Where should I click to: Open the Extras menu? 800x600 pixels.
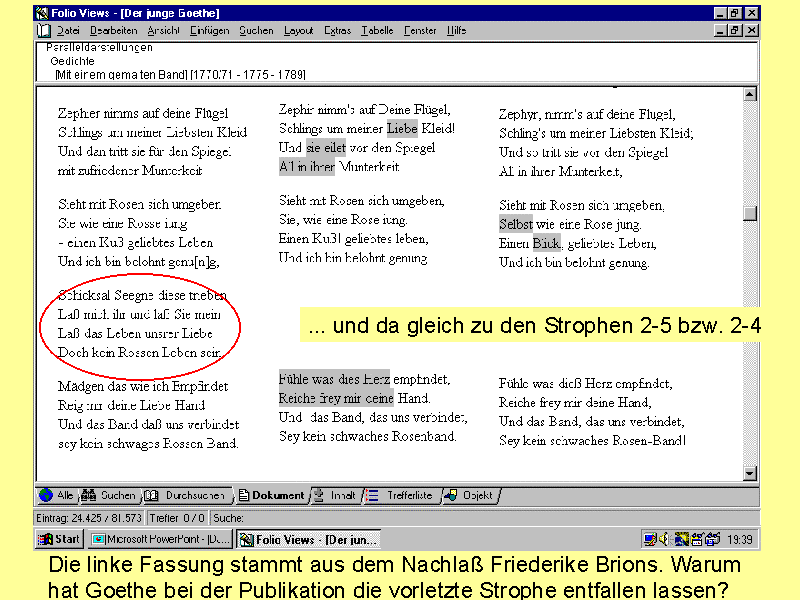[338, 31]
